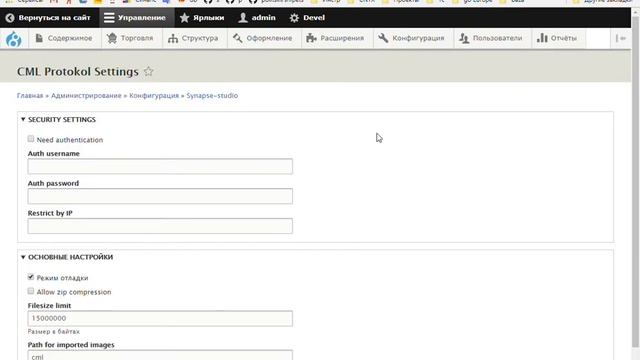
Task: Uncheck the Режим отладки checkbox
Action: [x=31, y=277]
